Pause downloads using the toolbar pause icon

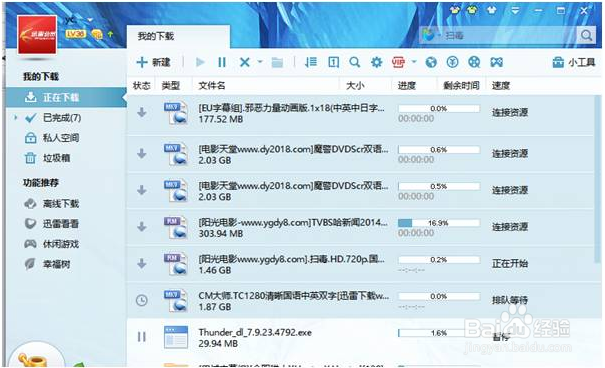click(222, 62)
